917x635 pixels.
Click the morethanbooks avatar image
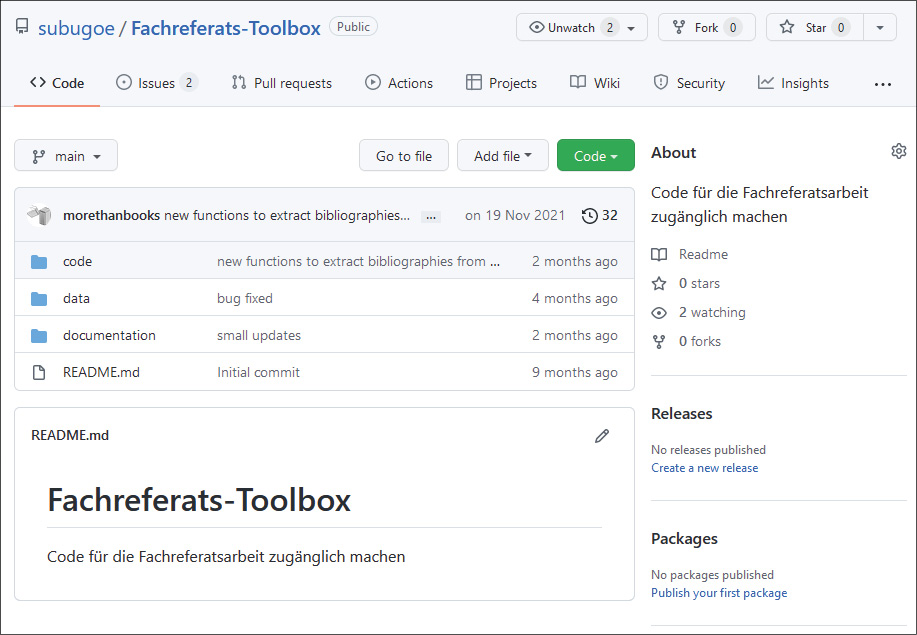39,215
